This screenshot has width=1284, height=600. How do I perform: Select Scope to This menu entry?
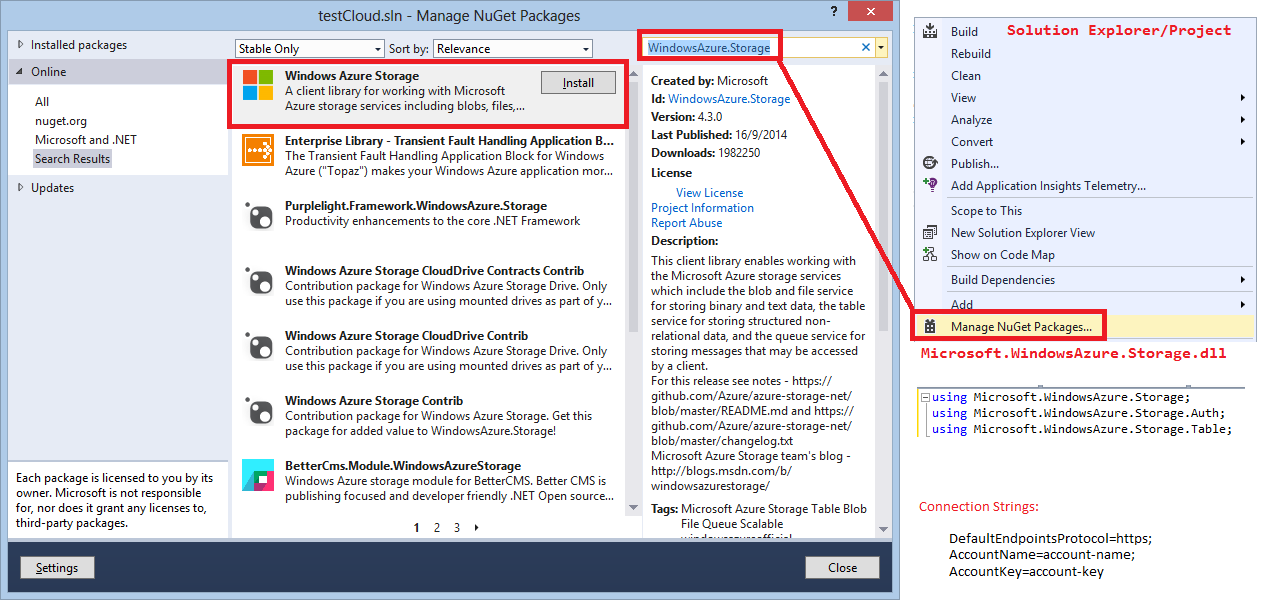986,210
